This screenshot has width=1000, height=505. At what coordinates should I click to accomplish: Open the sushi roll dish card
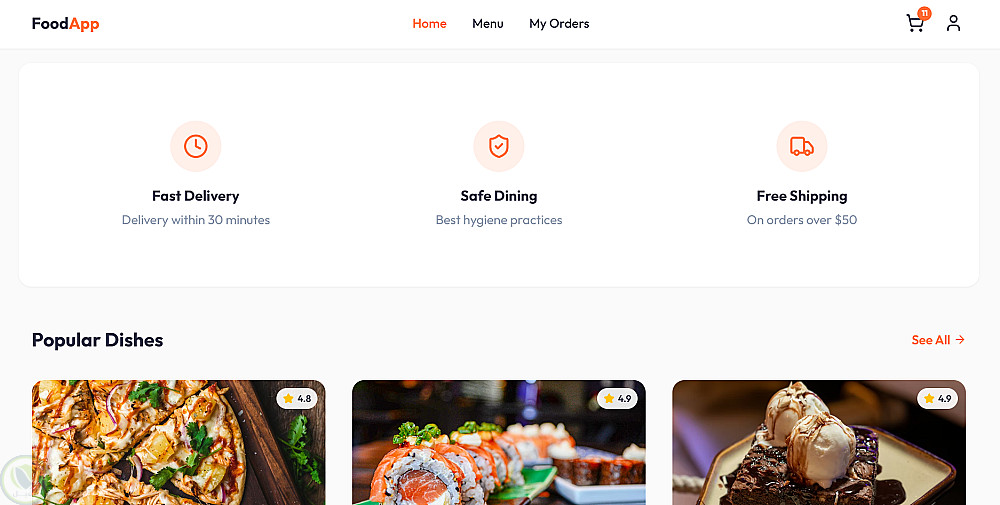tap(499, 443)
